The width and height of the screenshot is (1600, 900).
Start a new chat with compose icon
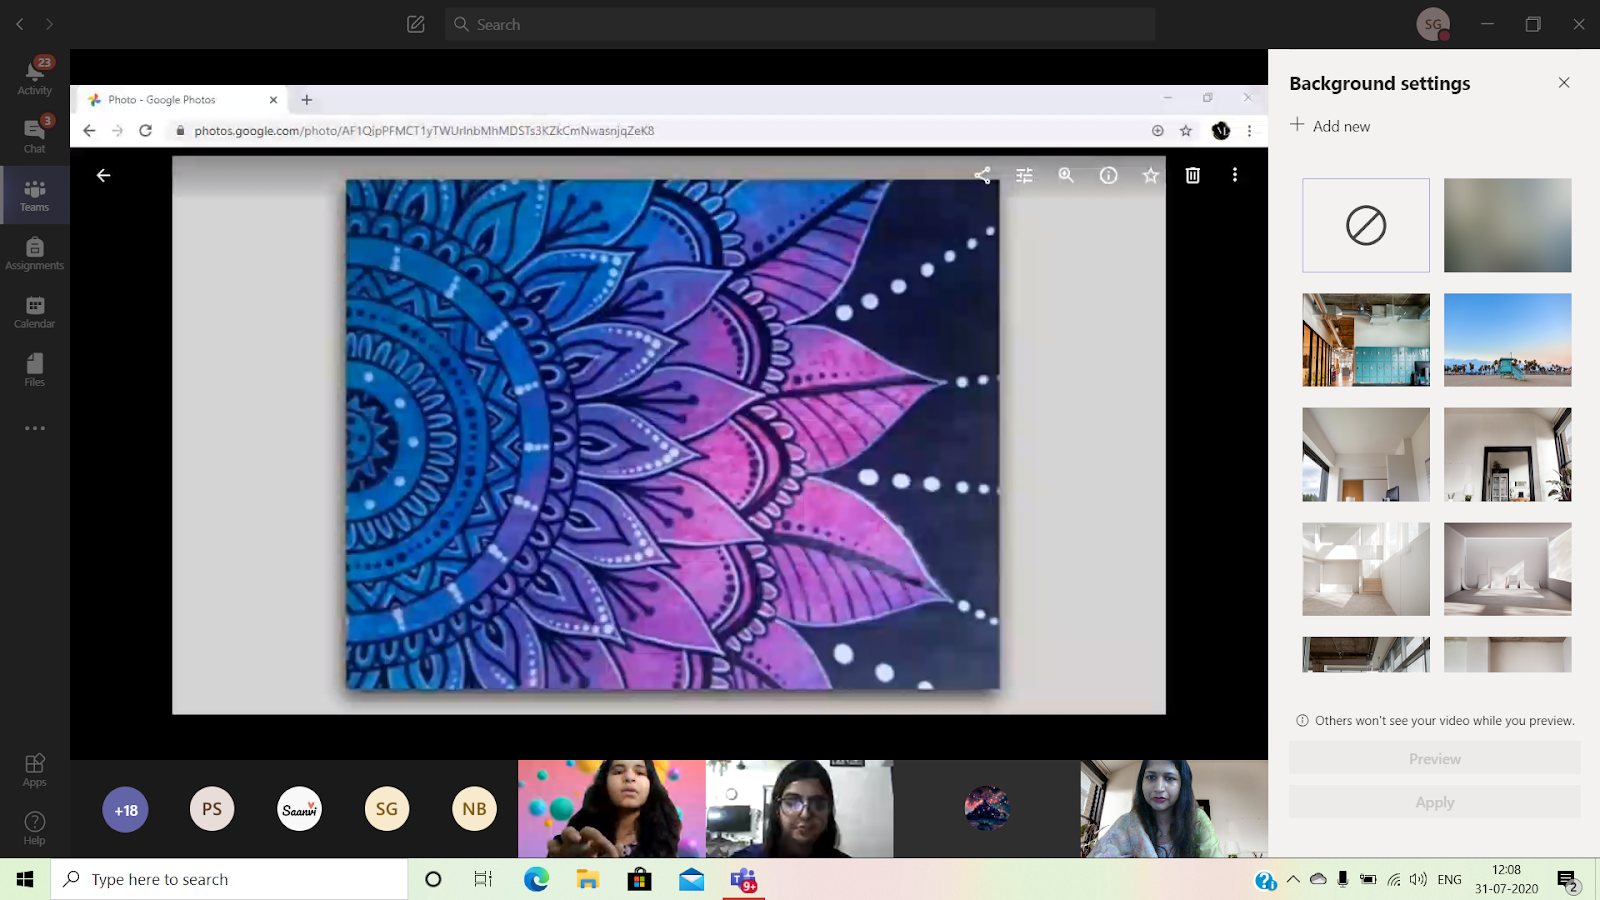[x=416, y=24]
